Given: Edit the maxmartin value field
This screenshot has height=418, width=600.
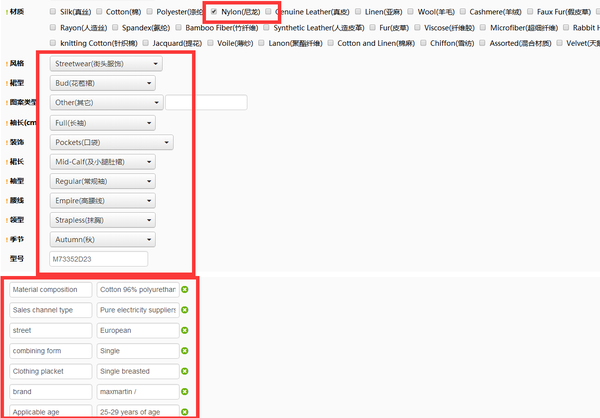Looking at the screenshot, I should tap(138, 392).
